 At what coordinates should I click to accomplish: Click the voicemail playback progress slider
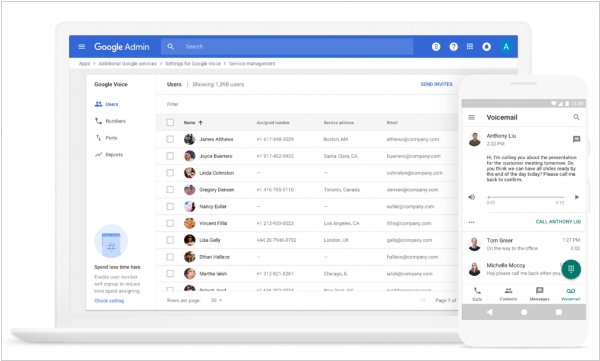coord(525,197)
